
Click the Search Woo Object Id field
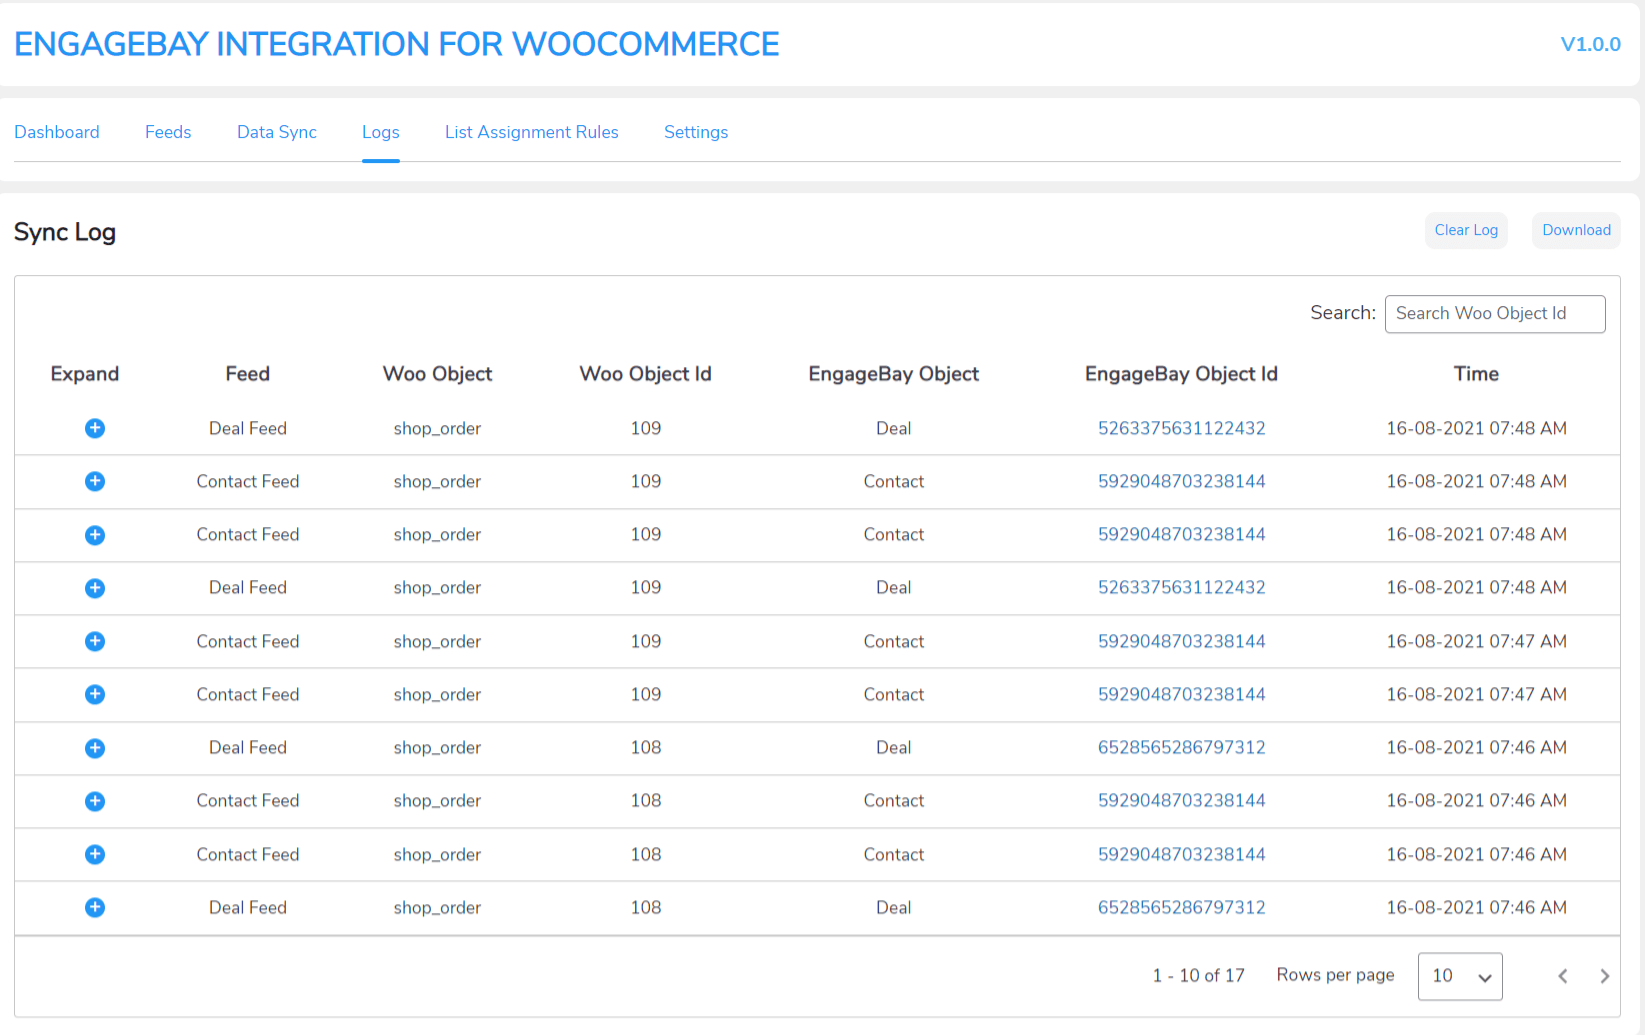coord(1494,313)
